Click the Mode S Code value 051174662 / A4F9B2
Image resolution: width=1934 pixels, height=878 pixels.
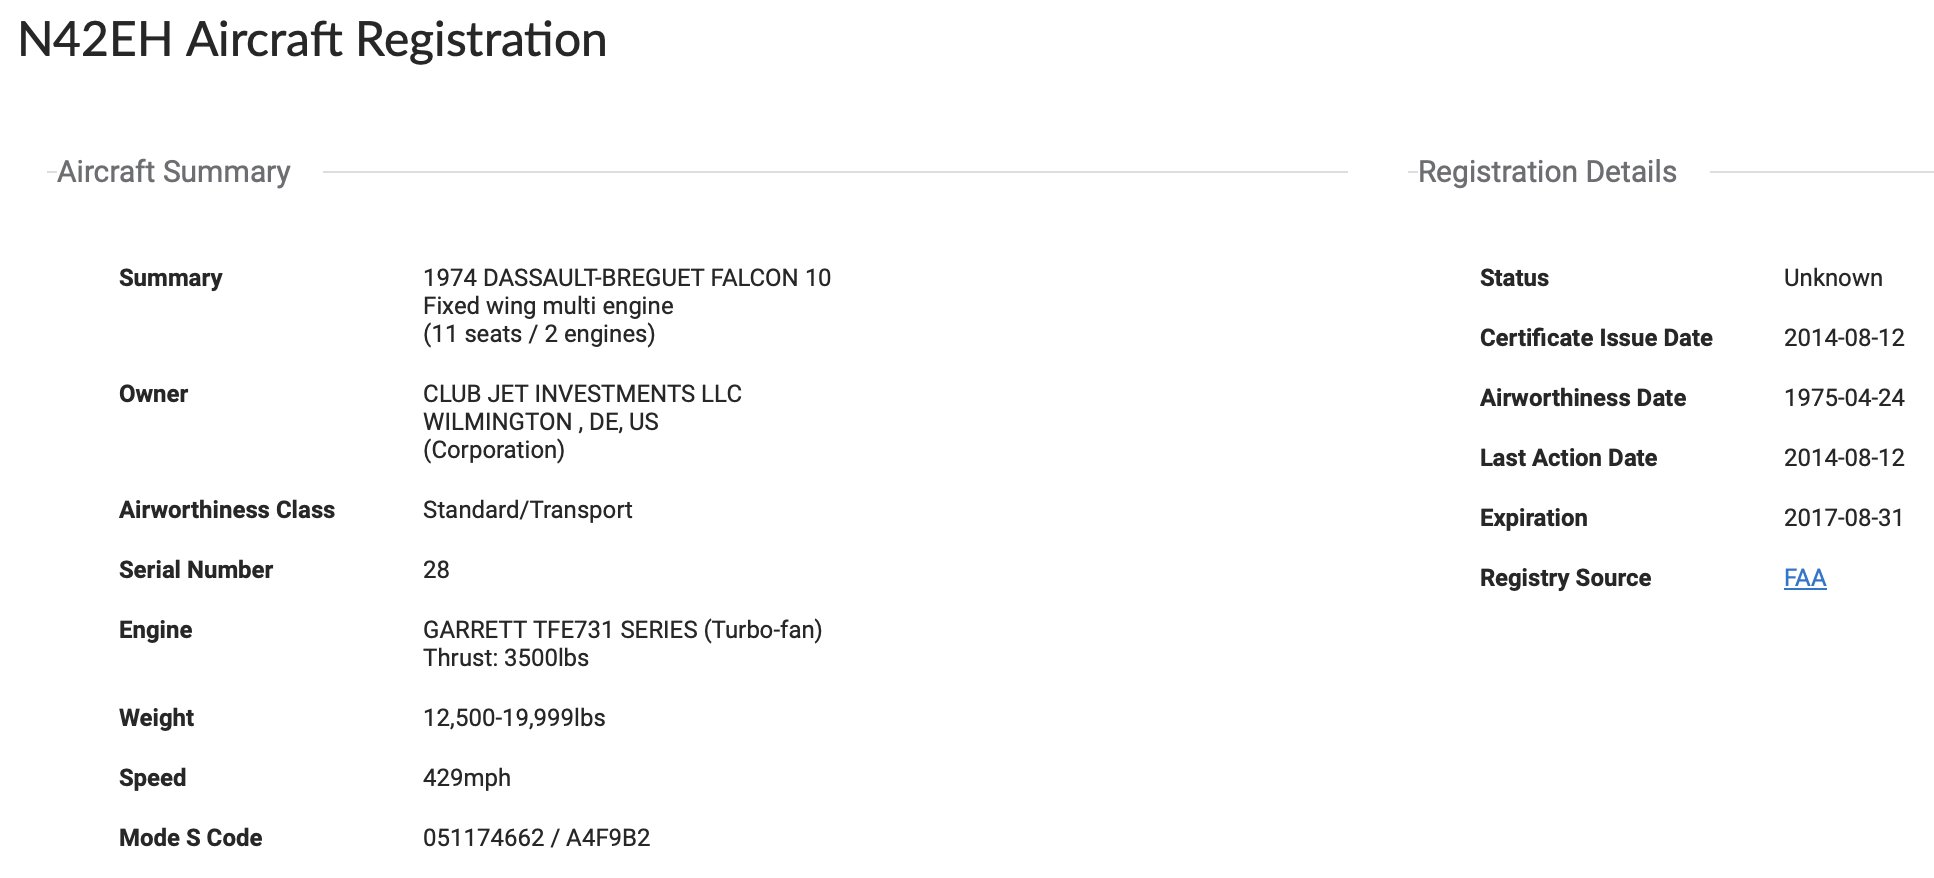536,838
